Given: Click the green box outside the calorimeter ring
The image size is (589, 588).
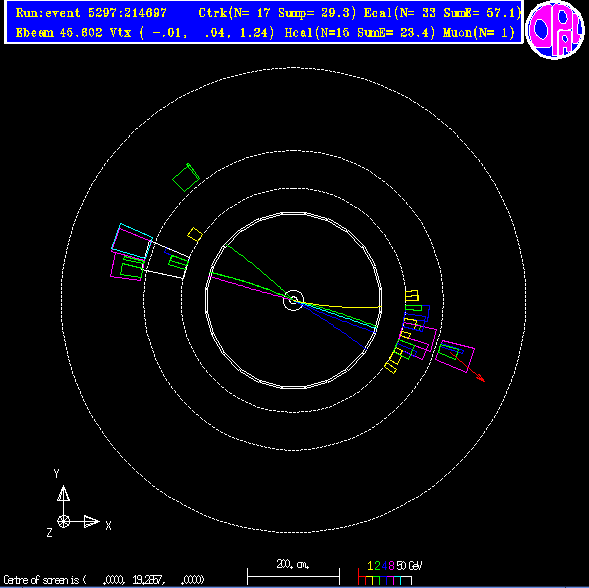Looking at the screenshot, I should point(186,177).
